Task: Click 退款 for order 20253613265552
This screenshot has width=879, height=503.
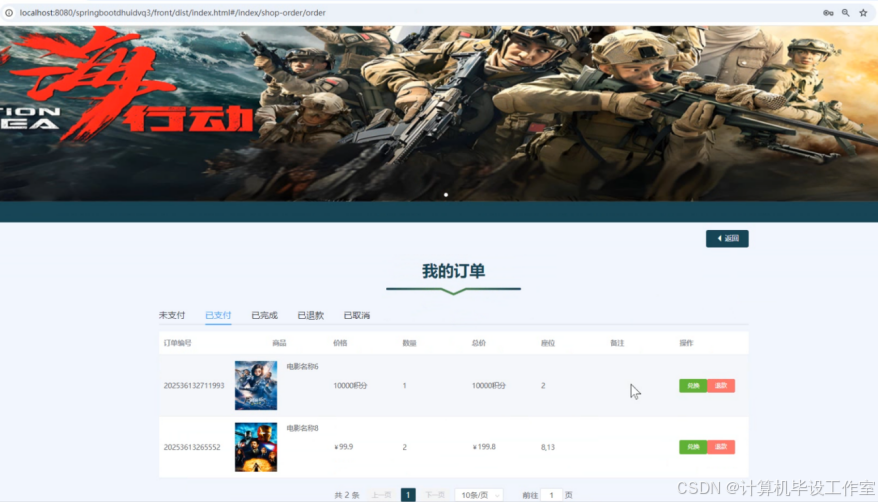Action: click(x=721, y=447)
